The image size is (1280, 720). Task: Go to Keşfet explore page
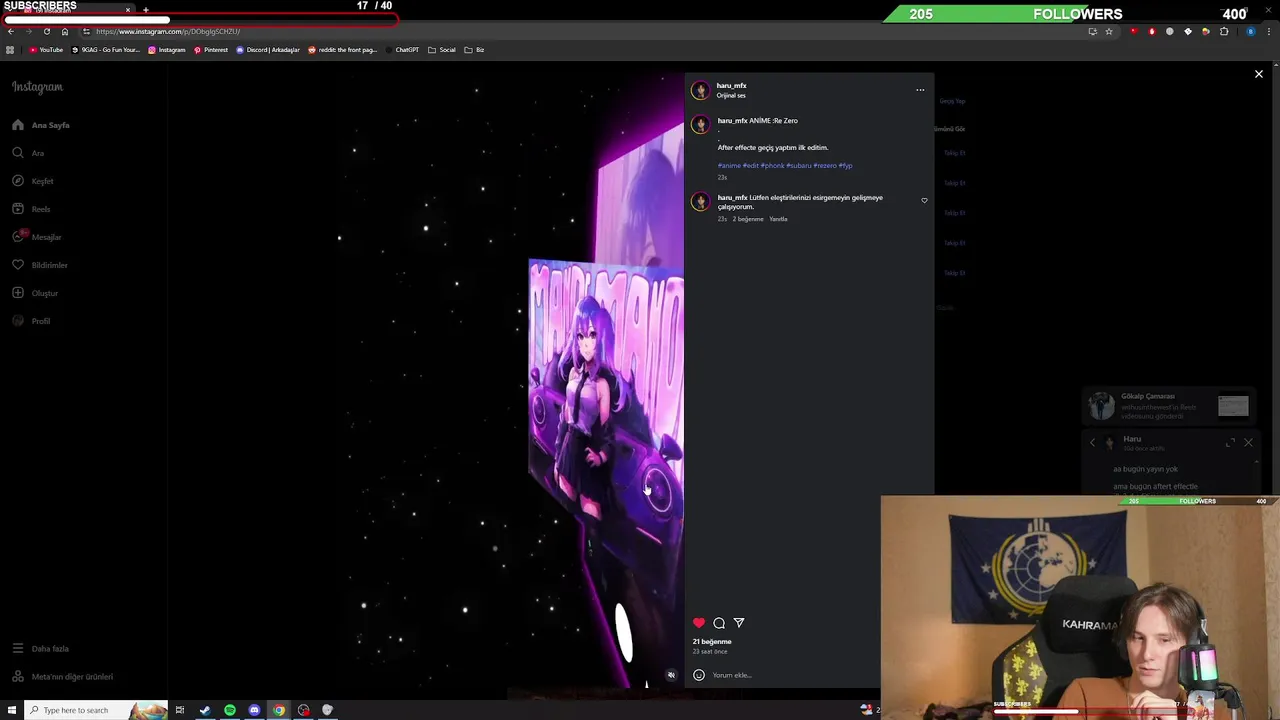coord(33,181)
